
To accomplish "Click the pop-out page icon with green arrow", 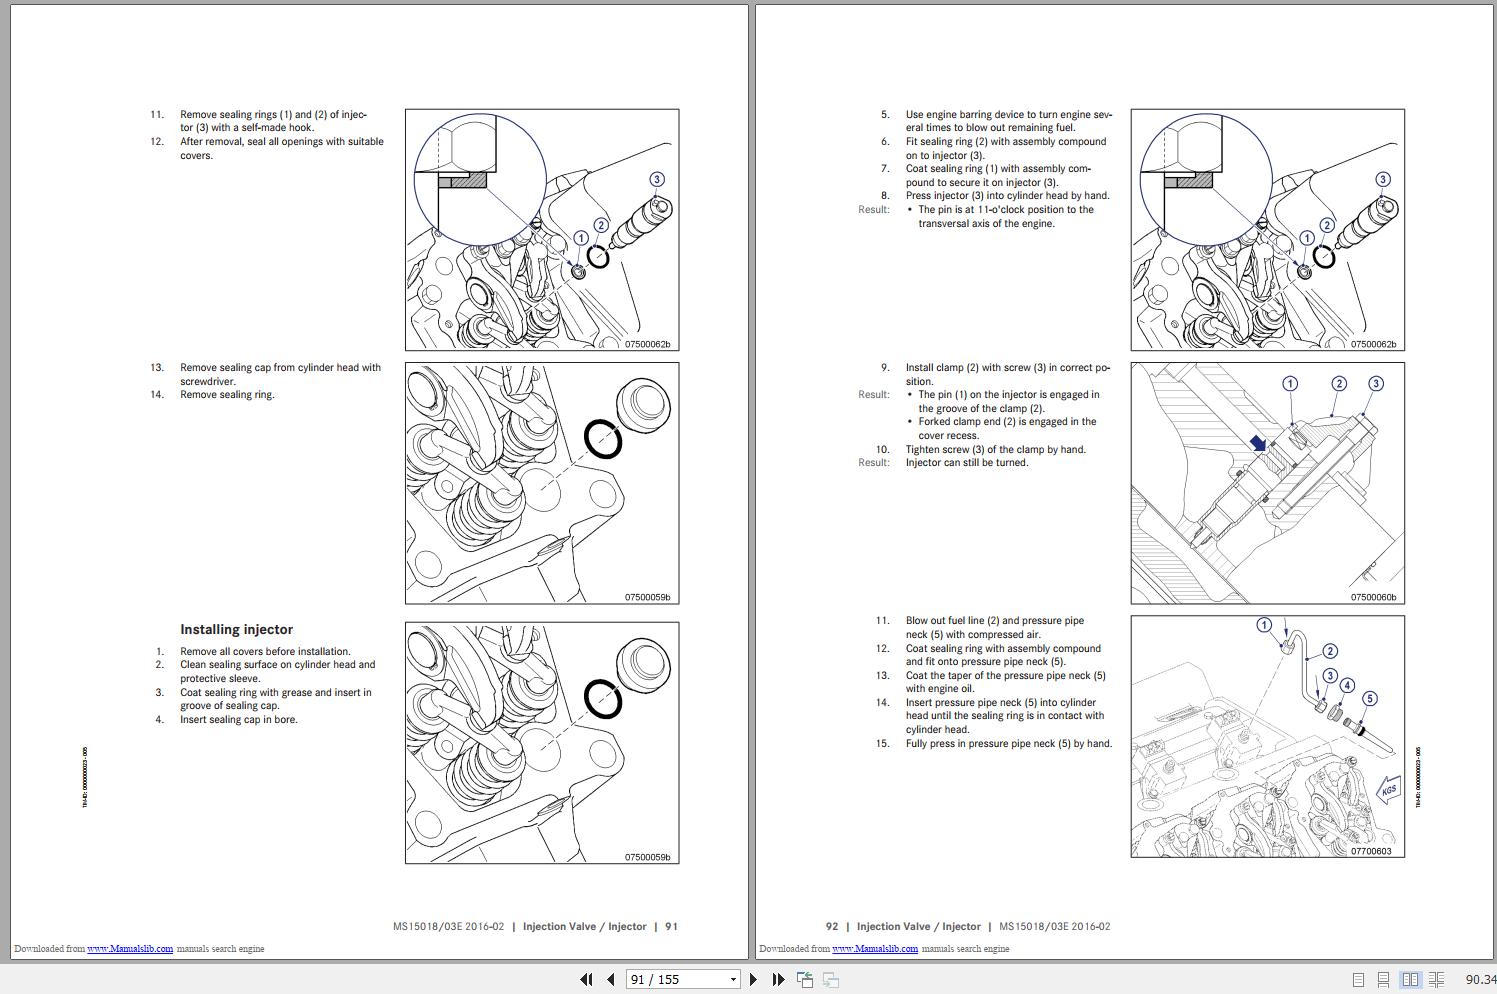I will (x=805, y=980).
